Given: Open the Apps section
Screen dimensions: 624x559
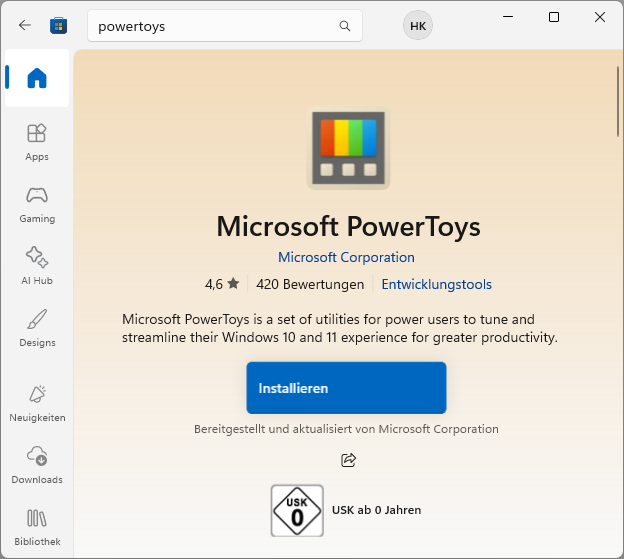Looking at the screenshot, I should pos(37,141).
